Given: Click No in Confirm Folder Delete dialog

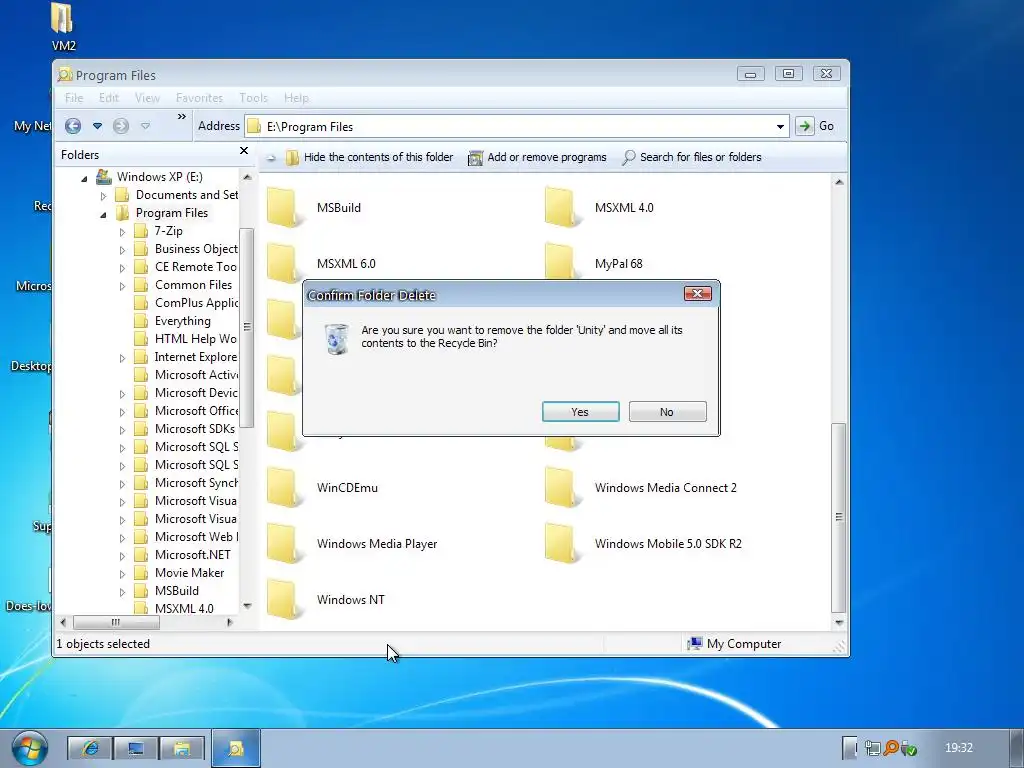Looking at the screenshot, I should tap(667, 411).
